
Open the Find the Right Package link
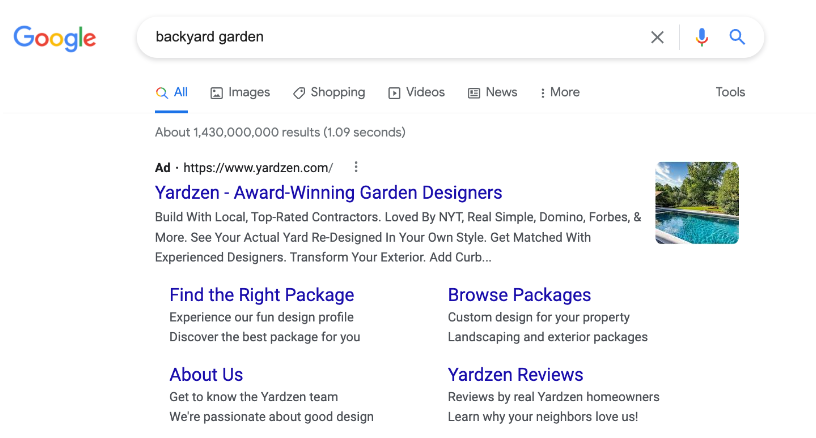pos(262,295)
